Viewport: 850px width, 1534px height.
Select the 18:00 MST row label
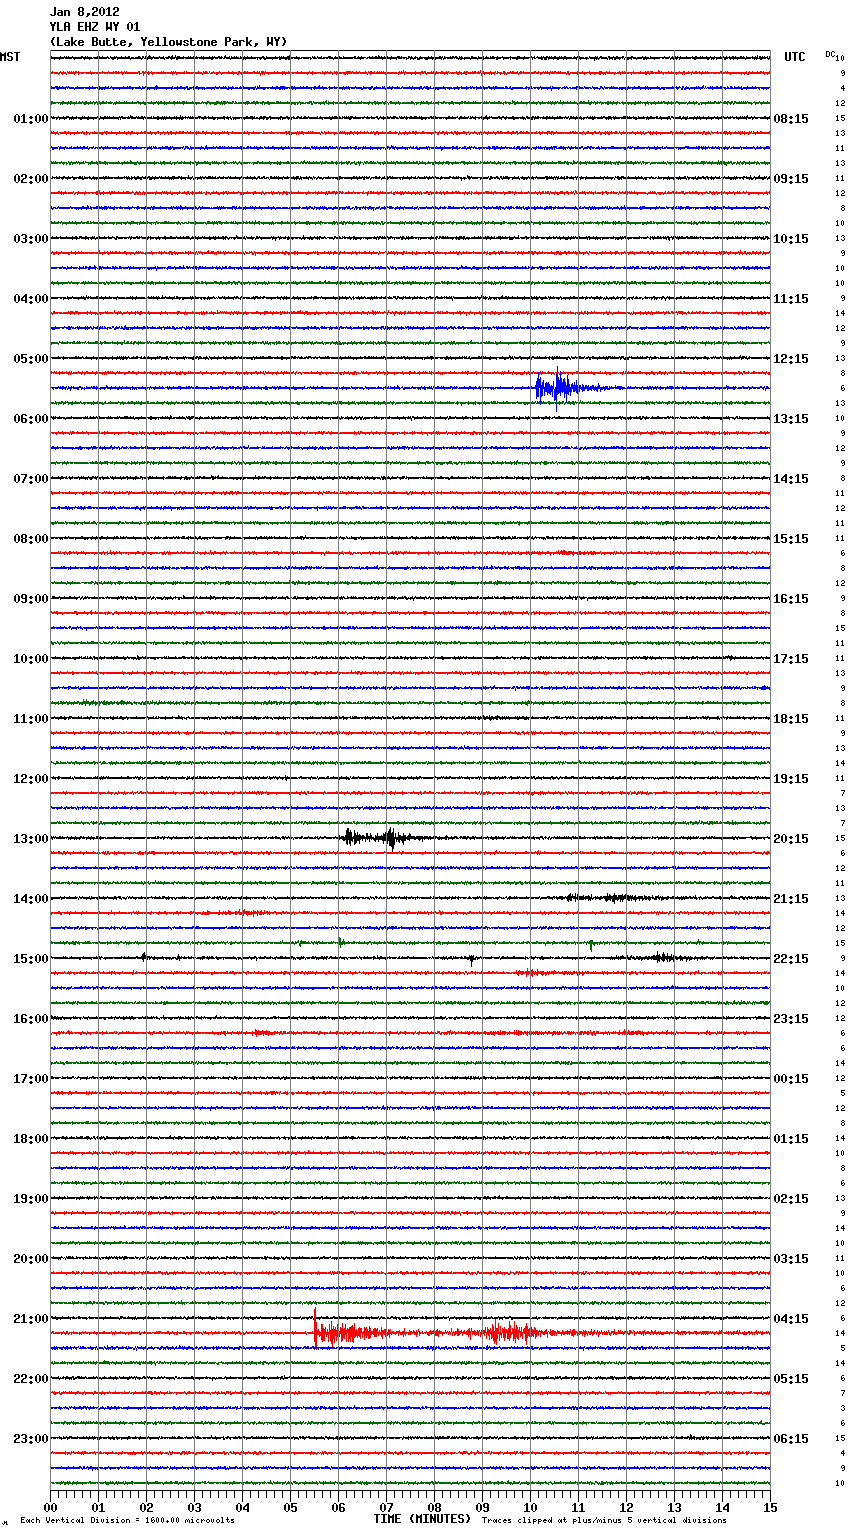tap(30, 1139)
